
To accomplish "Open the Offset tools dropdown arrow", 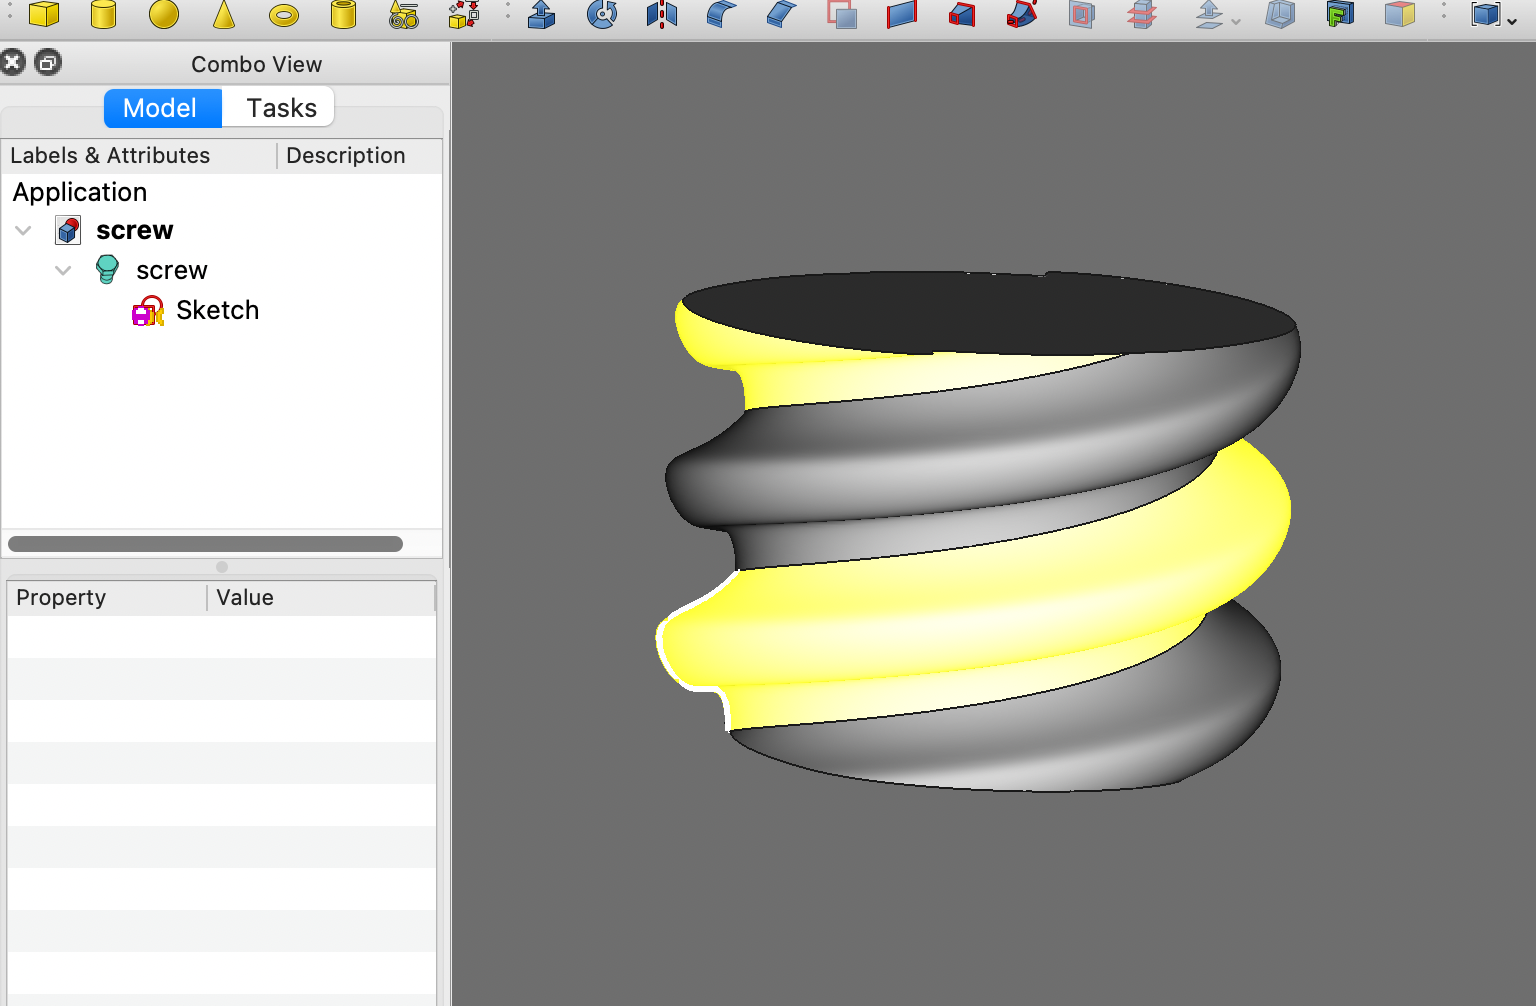I will [1236, 21].
